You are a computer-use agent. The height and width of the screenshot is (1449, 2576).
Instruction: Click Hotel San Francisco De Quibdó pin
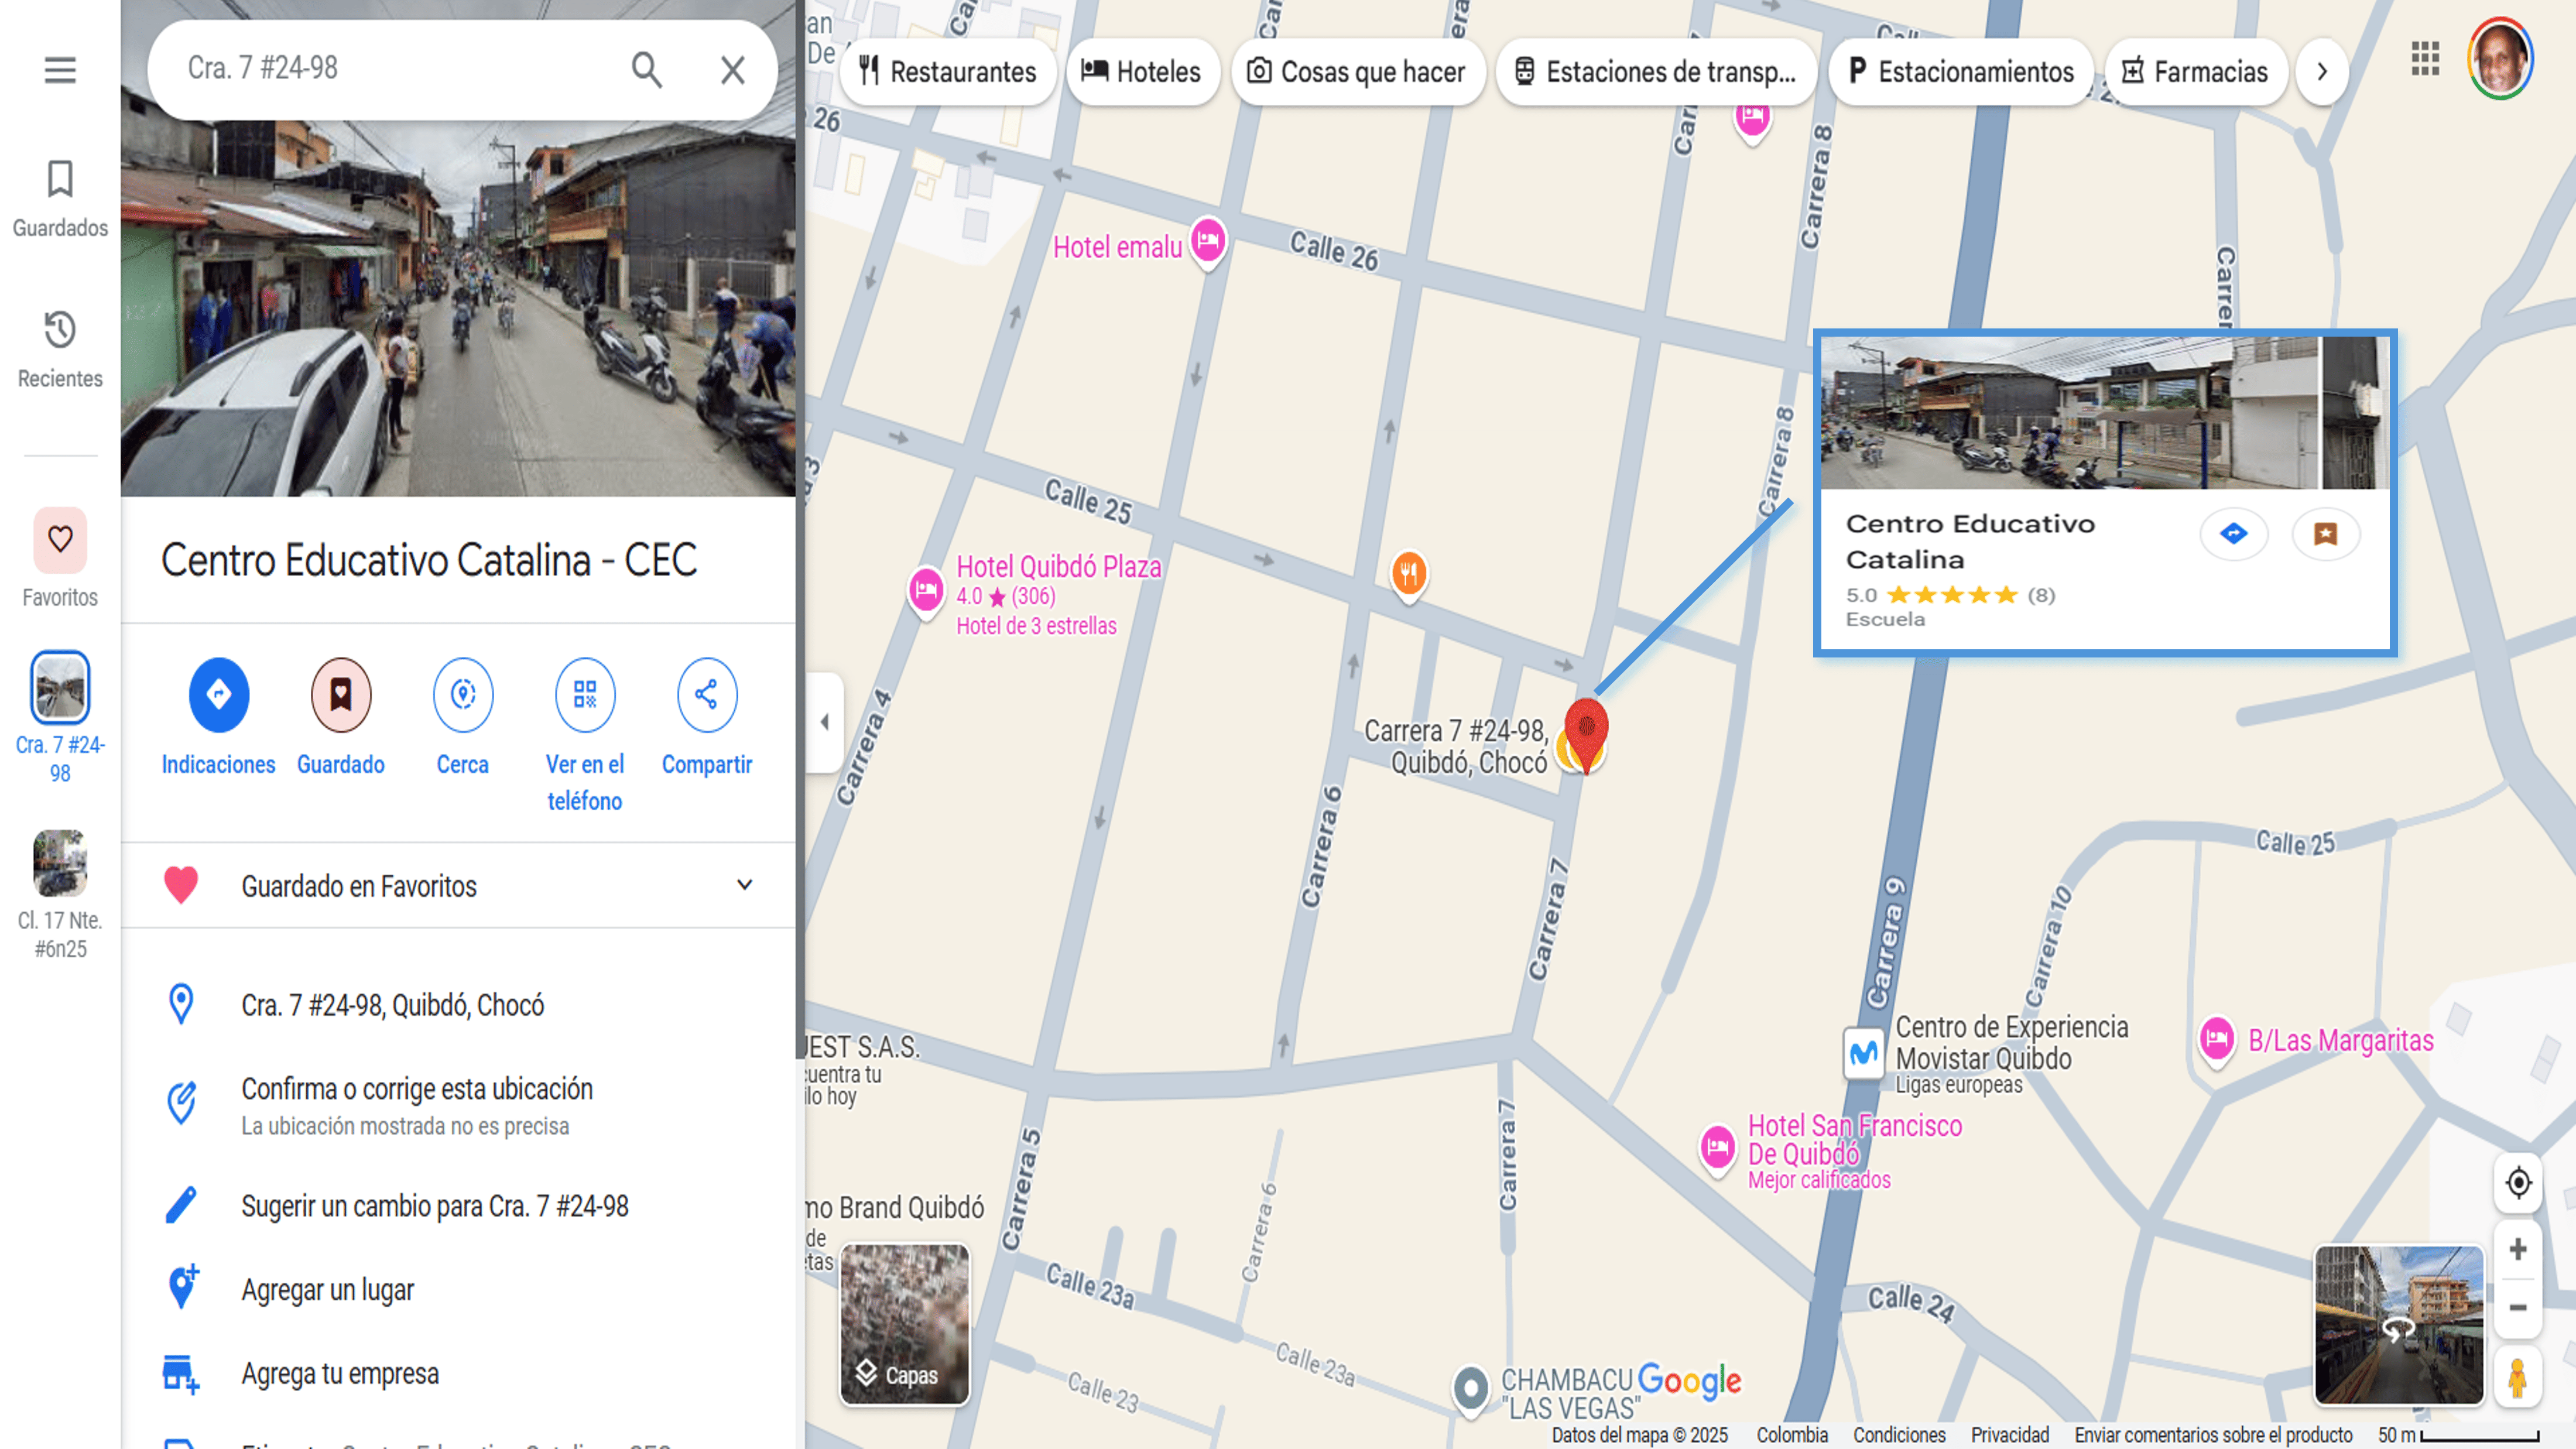click(x=1718, y=1148)
